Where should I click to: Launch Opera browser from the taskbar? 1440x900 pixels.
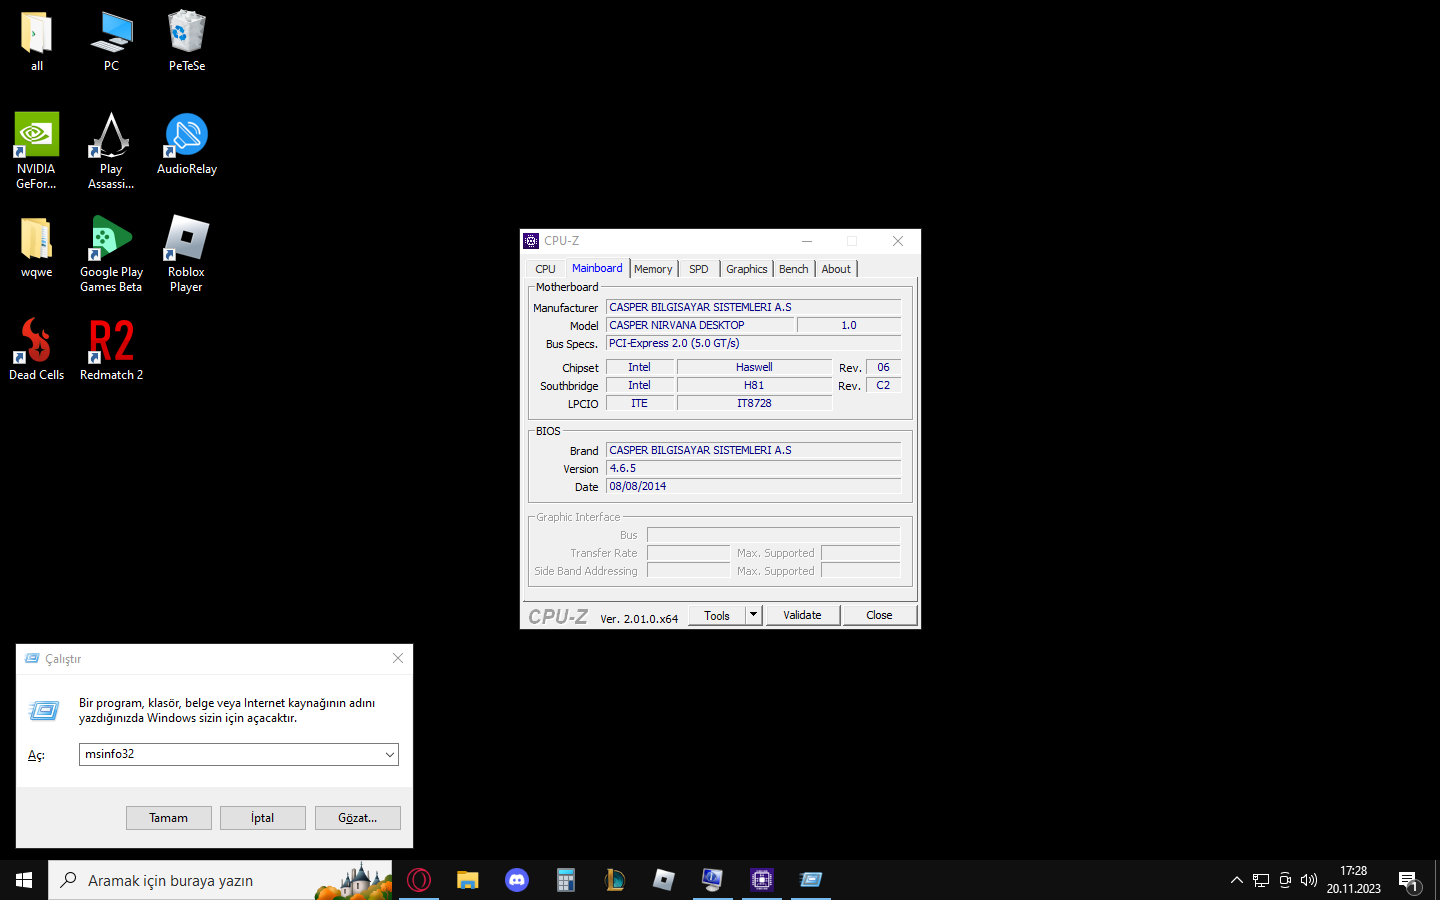pos(419,880)
